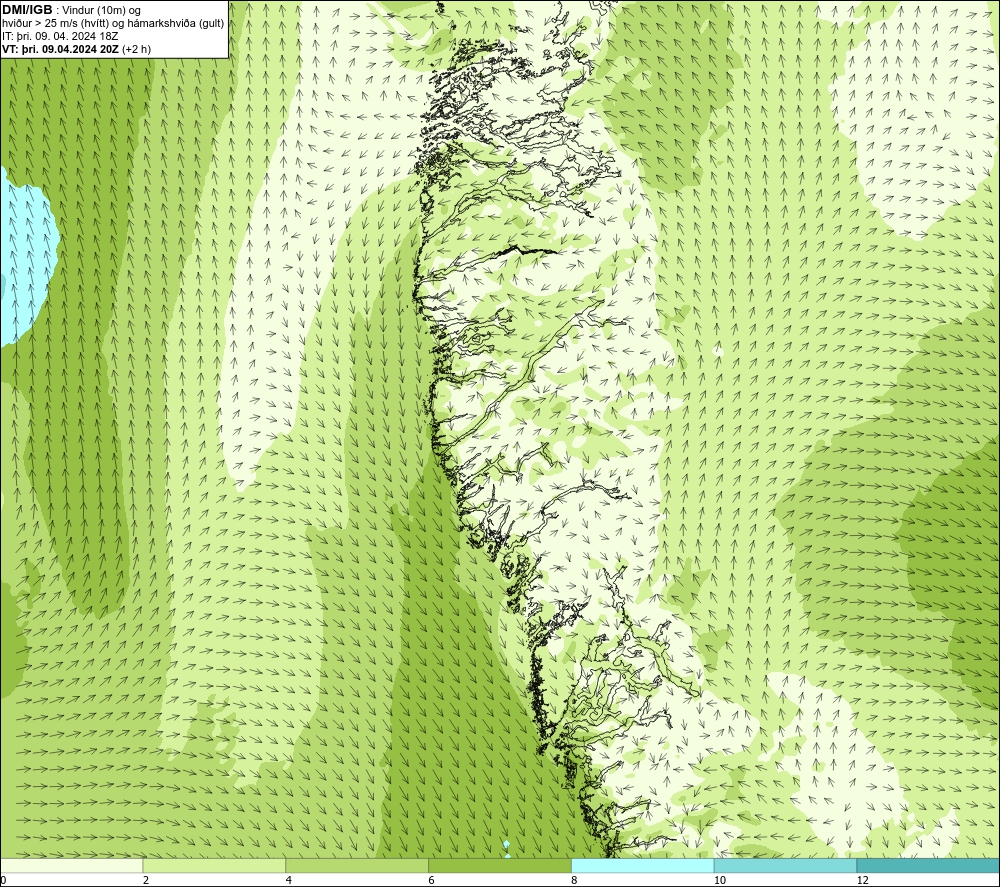Click the DMI/IGB title in the legend box

(x=27, y=10)
